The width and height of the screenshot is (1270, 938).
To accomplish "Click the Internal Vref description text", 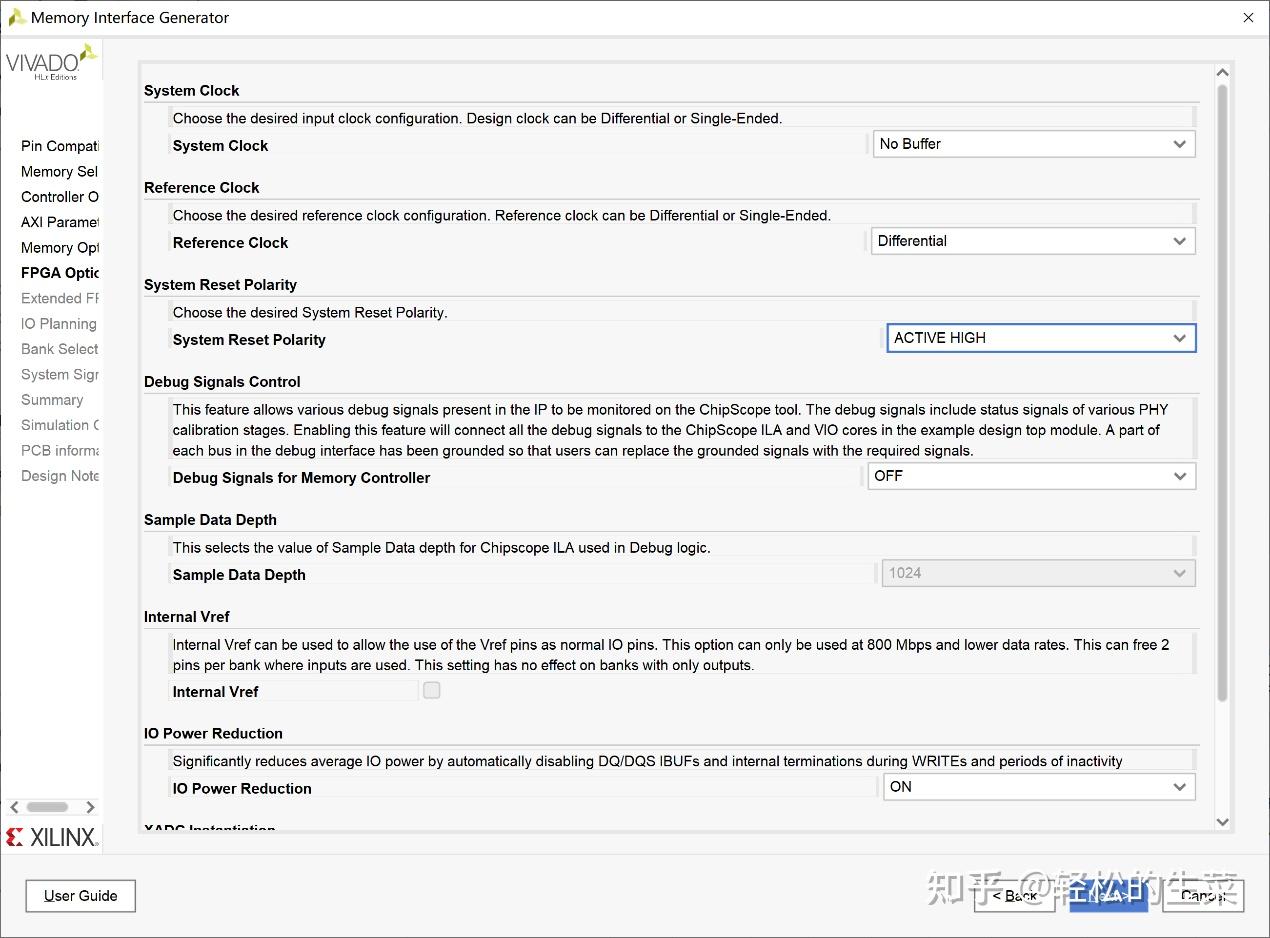I will (670, 655).
